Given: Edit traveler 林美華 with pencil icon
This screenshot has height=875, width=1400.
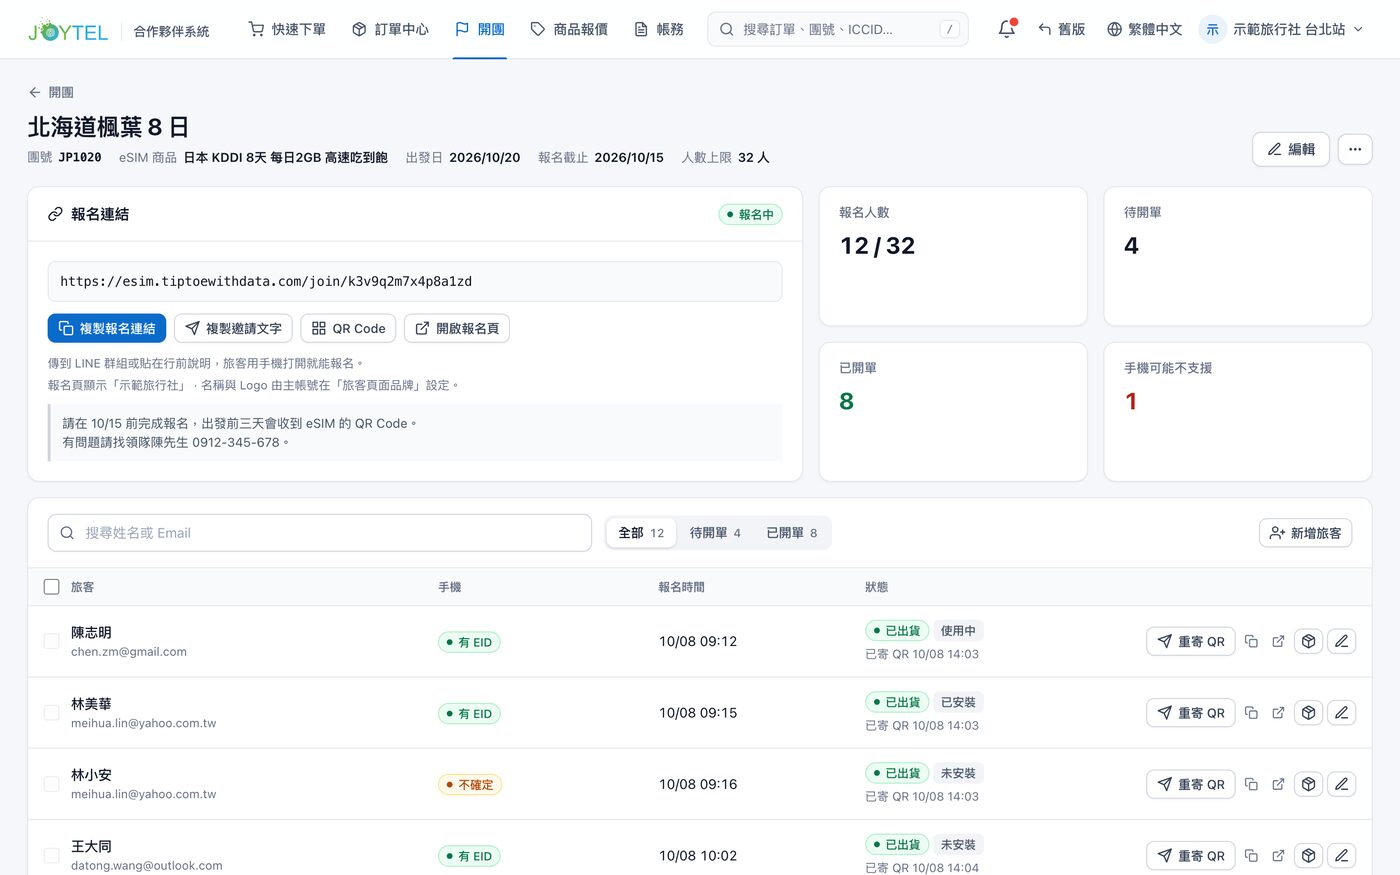Looking at the screenshot, I should 1342,713.
